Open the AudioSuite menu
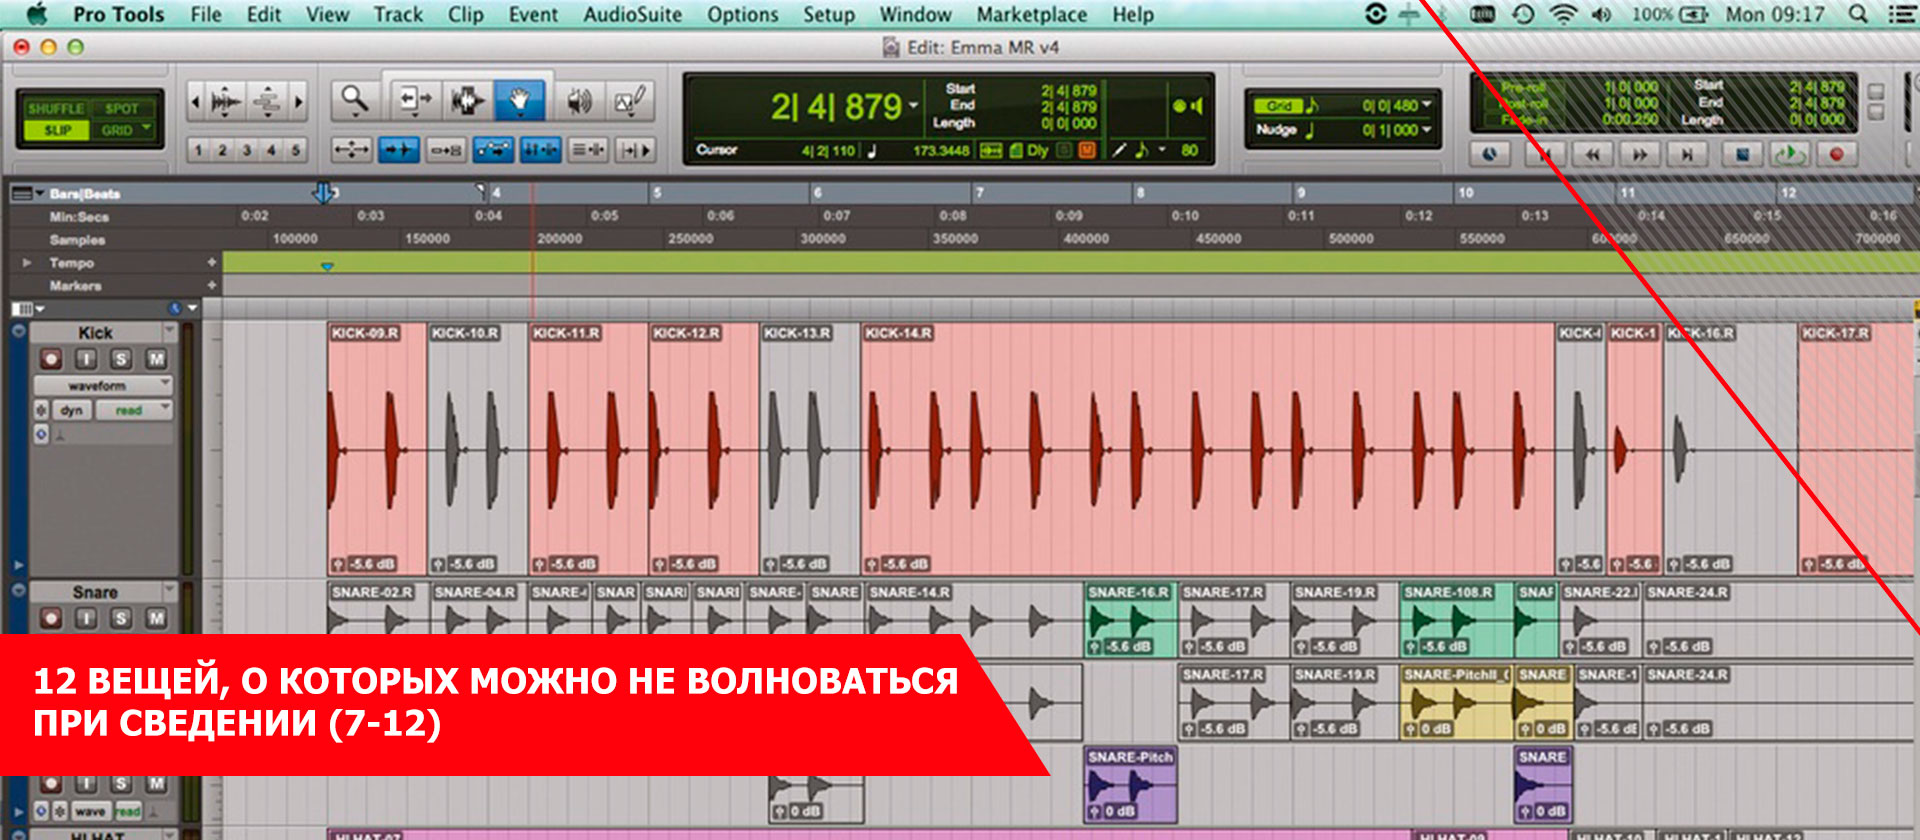1920x840 pixels. tap(632, 14)
